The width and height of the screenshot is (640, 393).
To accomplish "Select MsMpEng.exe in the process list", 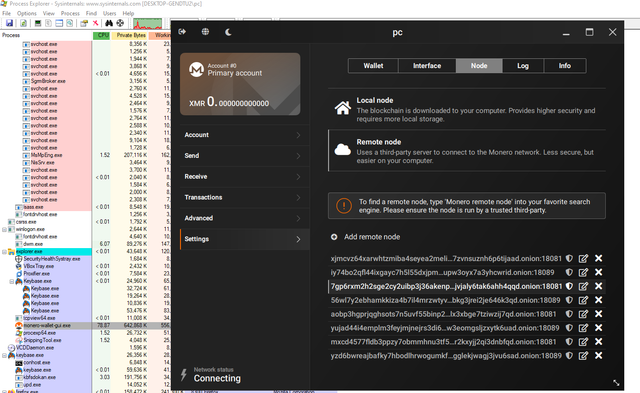I will (x=47, y=155).
